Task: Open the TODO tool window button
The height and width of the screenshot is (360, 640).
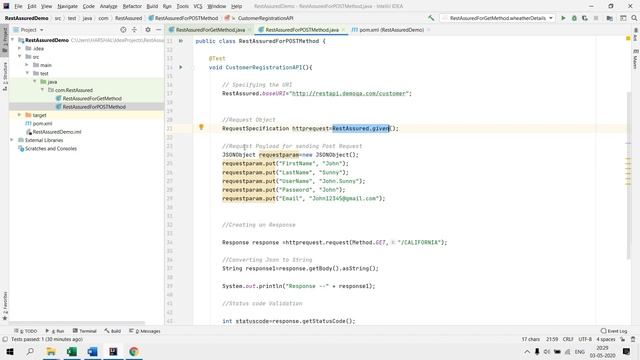Action: click(26, 331)
